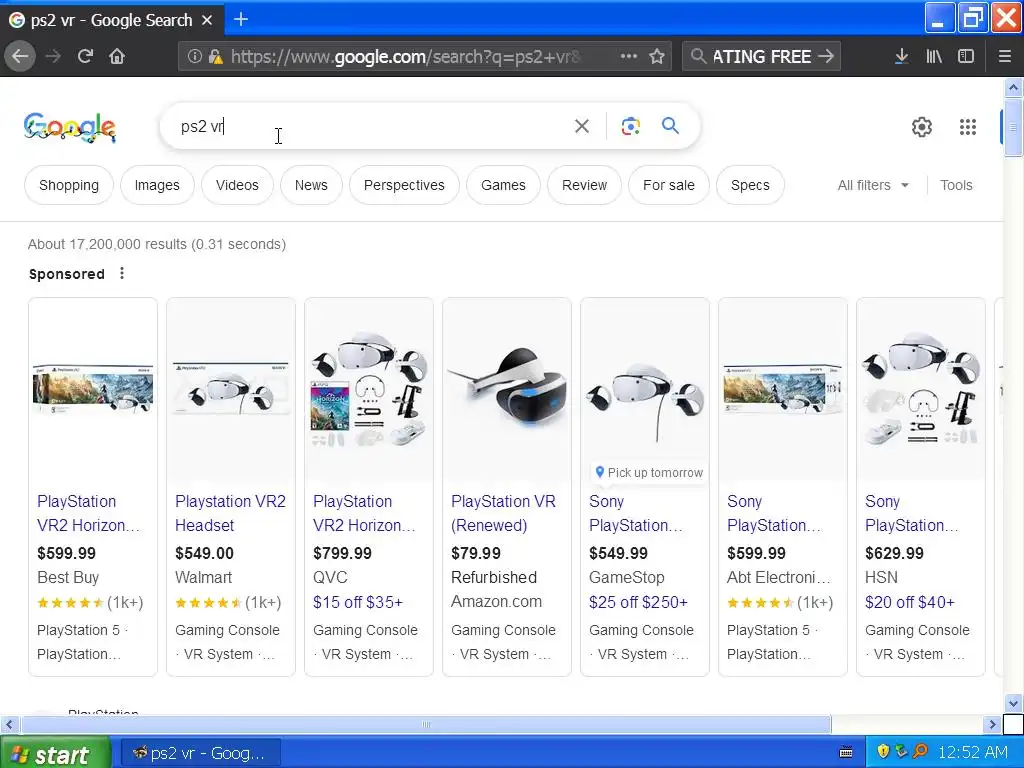Image resolution: width=1024 pixels, height=768 pixels.
Task: Open Google Lens image search icon
Action: tap(630, 126)
